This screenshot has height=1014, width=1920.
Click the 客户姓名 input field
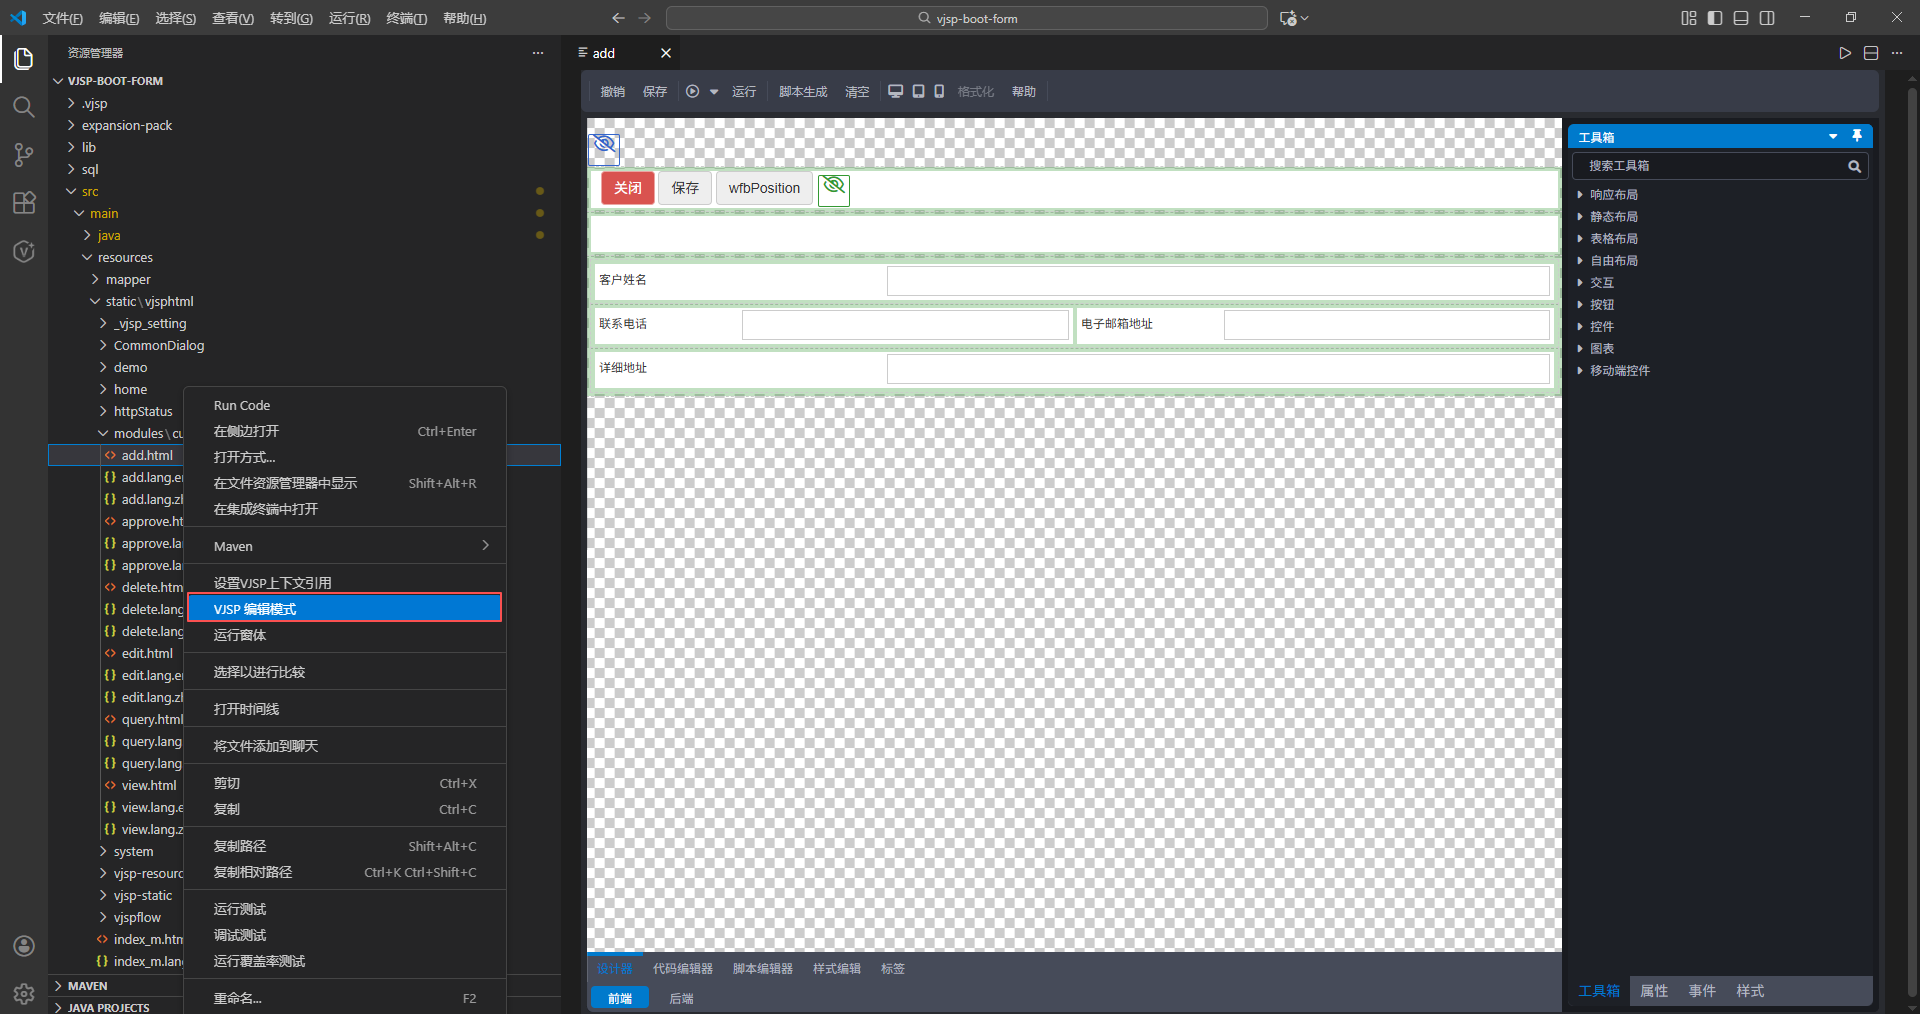[x=1216, y=281]
